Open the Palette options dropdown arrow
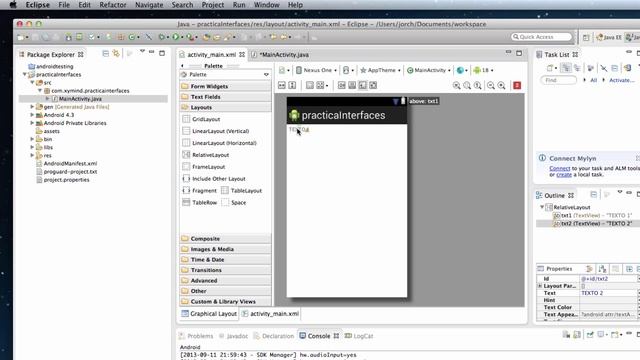The width and height of the screenshot is (640, 360). point(266,75)
